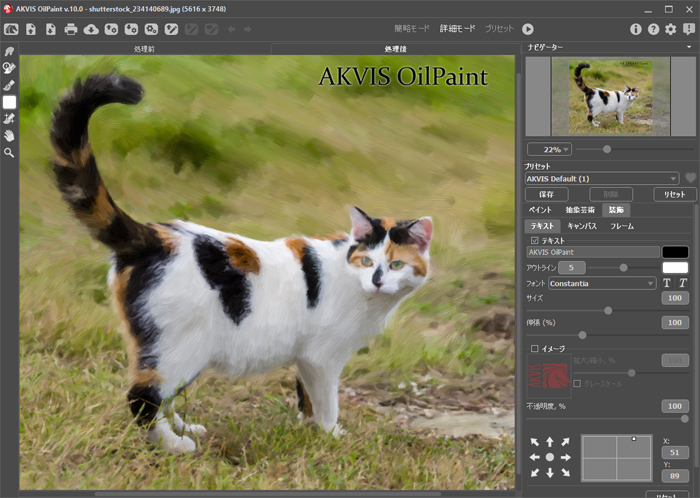Click the 保存 preset button
The image size is (700, 498).
pyautogui.click(x=546, y=194)
